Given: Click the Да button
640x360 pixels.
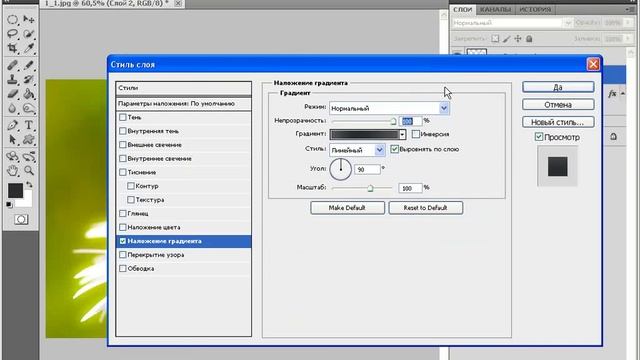Looking at the screenshot, I should point(558,87).
